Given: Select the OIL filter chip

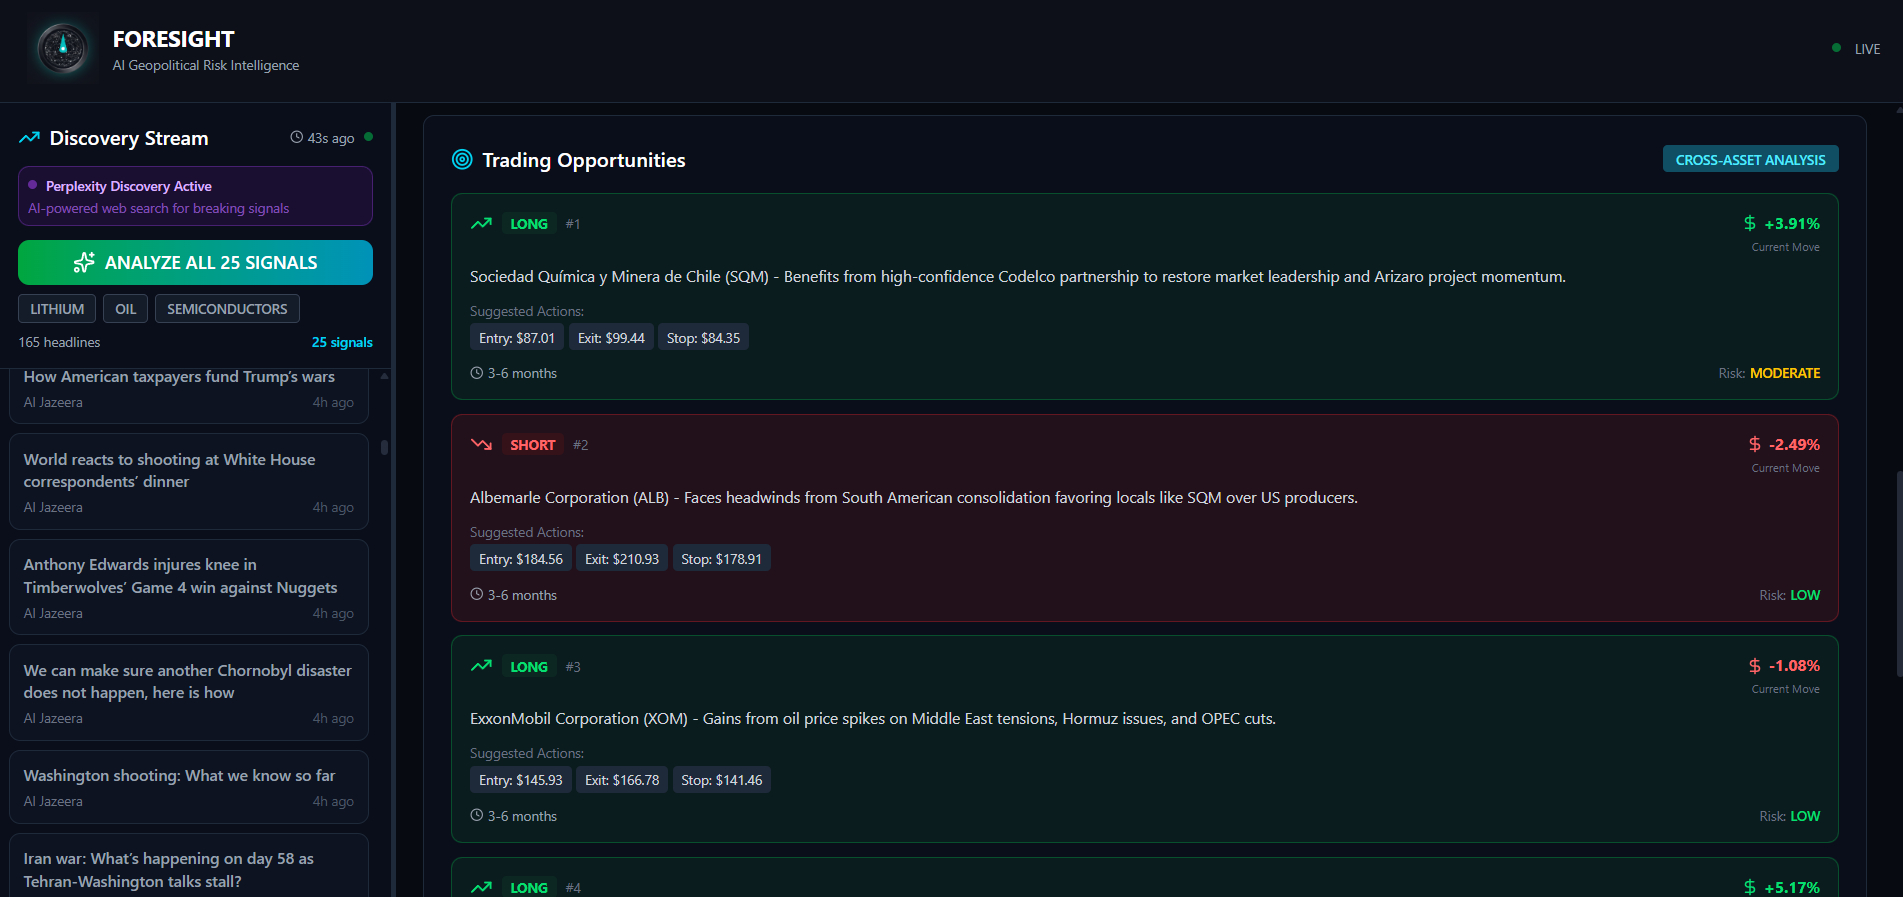Looking at the screenshot, I should 125,309.
